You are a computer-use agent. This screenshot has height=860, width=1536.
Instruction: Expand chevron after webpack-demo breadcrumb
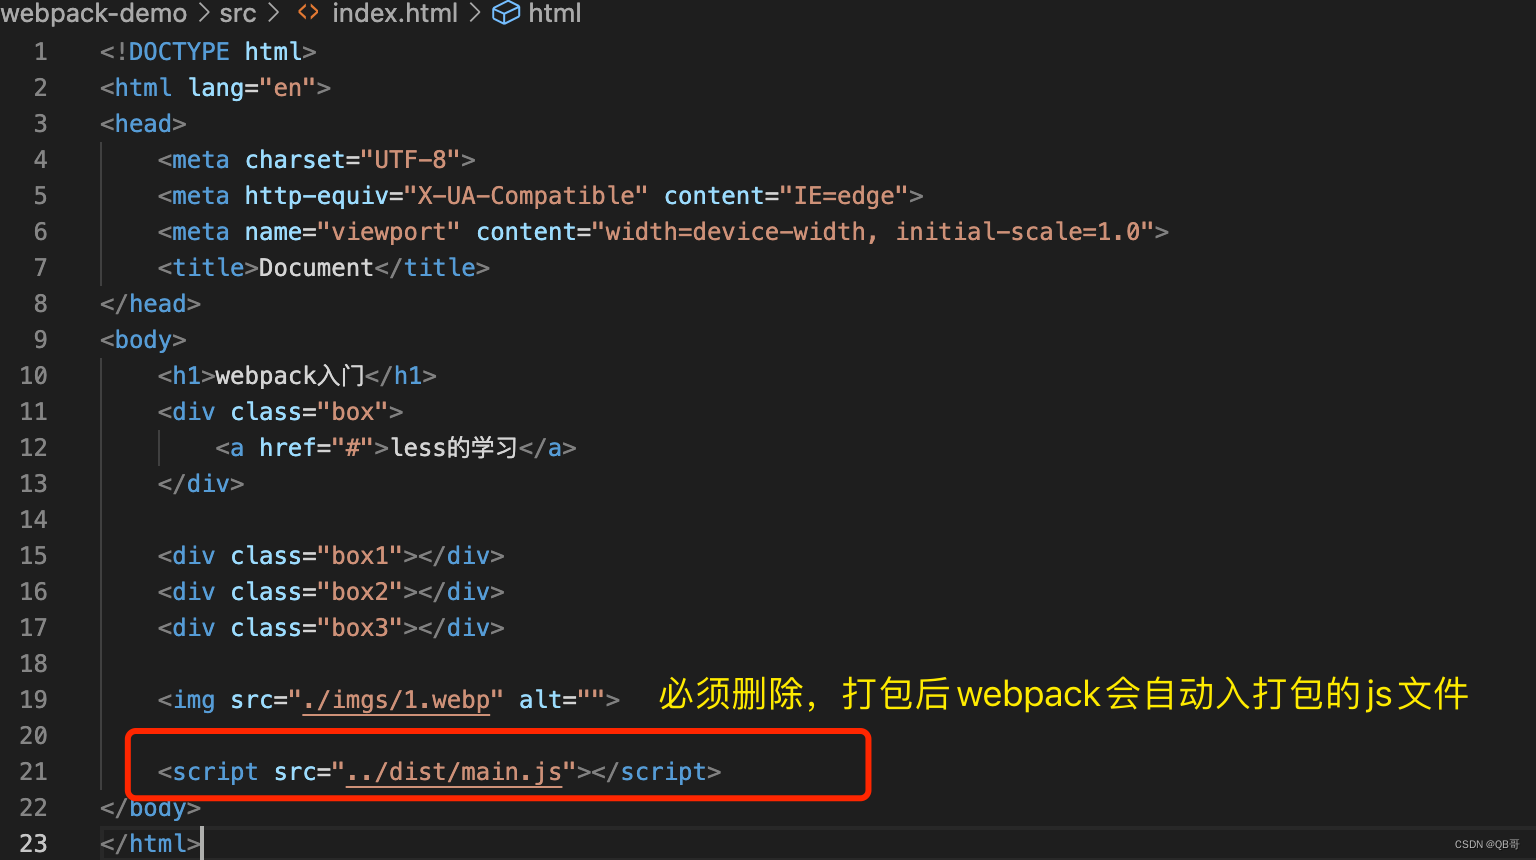click(203, 13)
